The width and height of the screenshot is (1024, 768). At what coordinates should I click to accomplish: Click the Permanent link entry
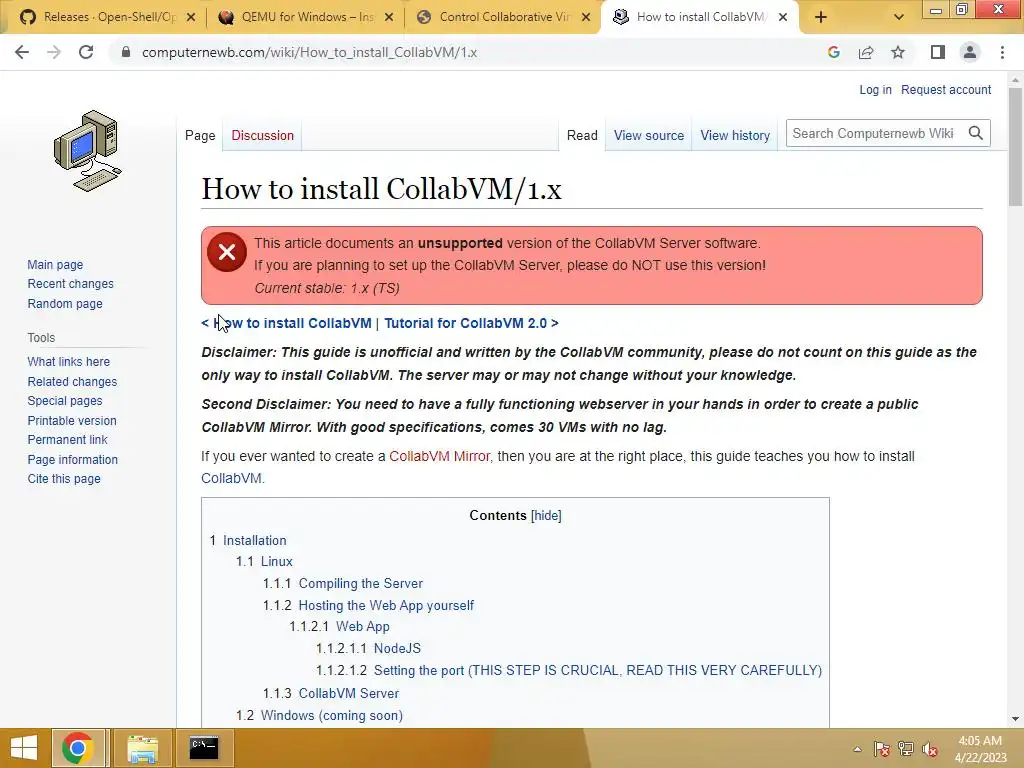coord(67,440)
